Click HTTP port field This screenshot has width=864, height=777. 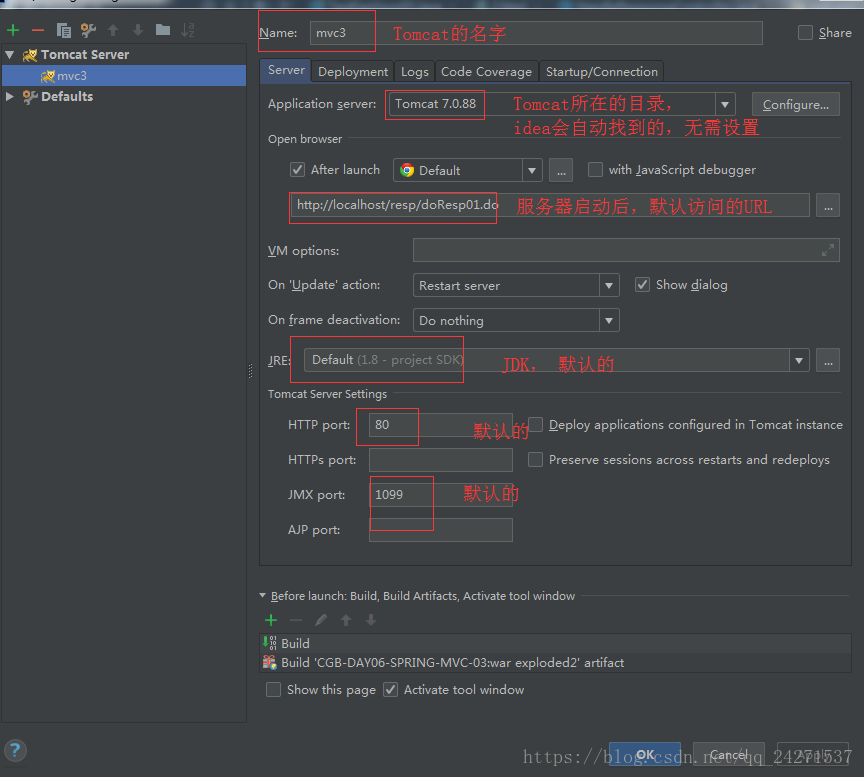point(440,425)
